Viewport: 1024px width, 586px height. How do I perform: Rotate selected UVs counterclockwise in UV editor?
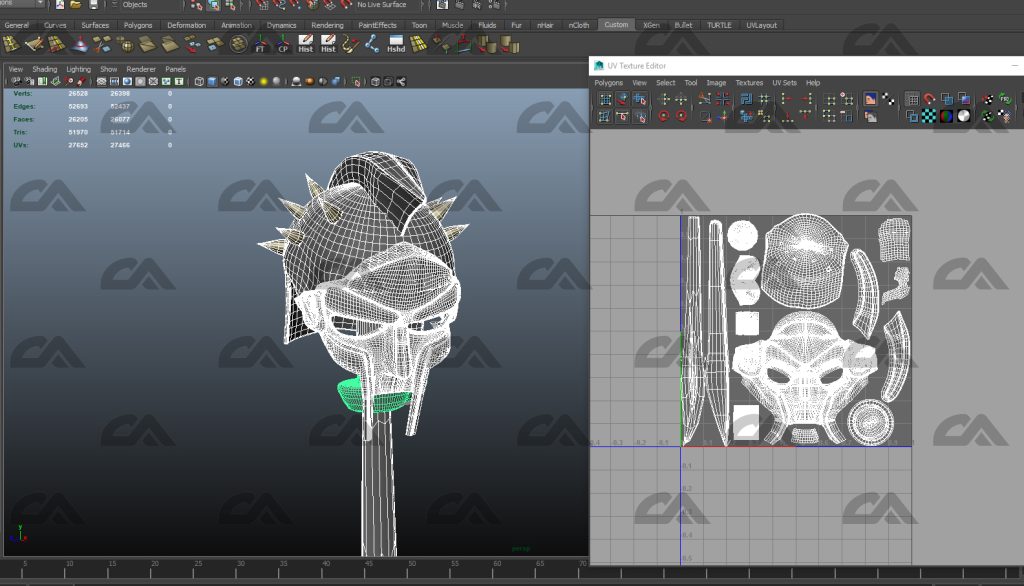(664, 114)
